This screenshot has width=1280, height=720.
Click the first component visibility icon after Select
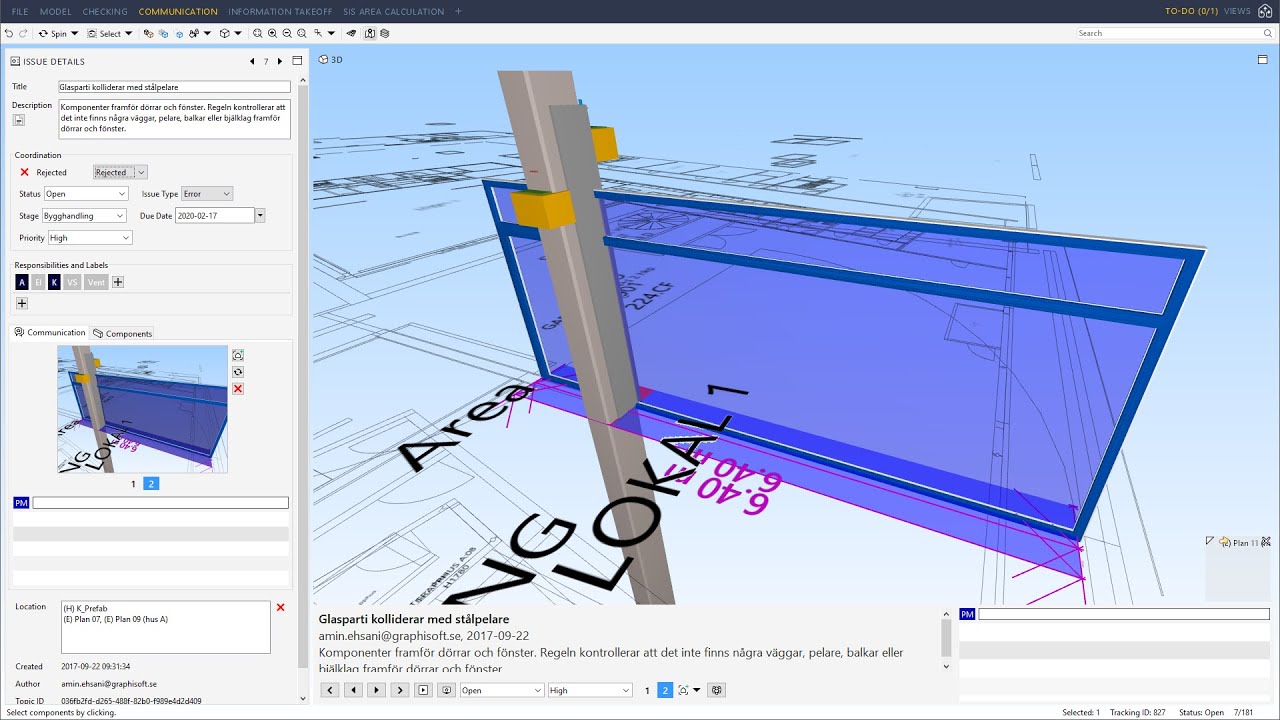[148, 34]
